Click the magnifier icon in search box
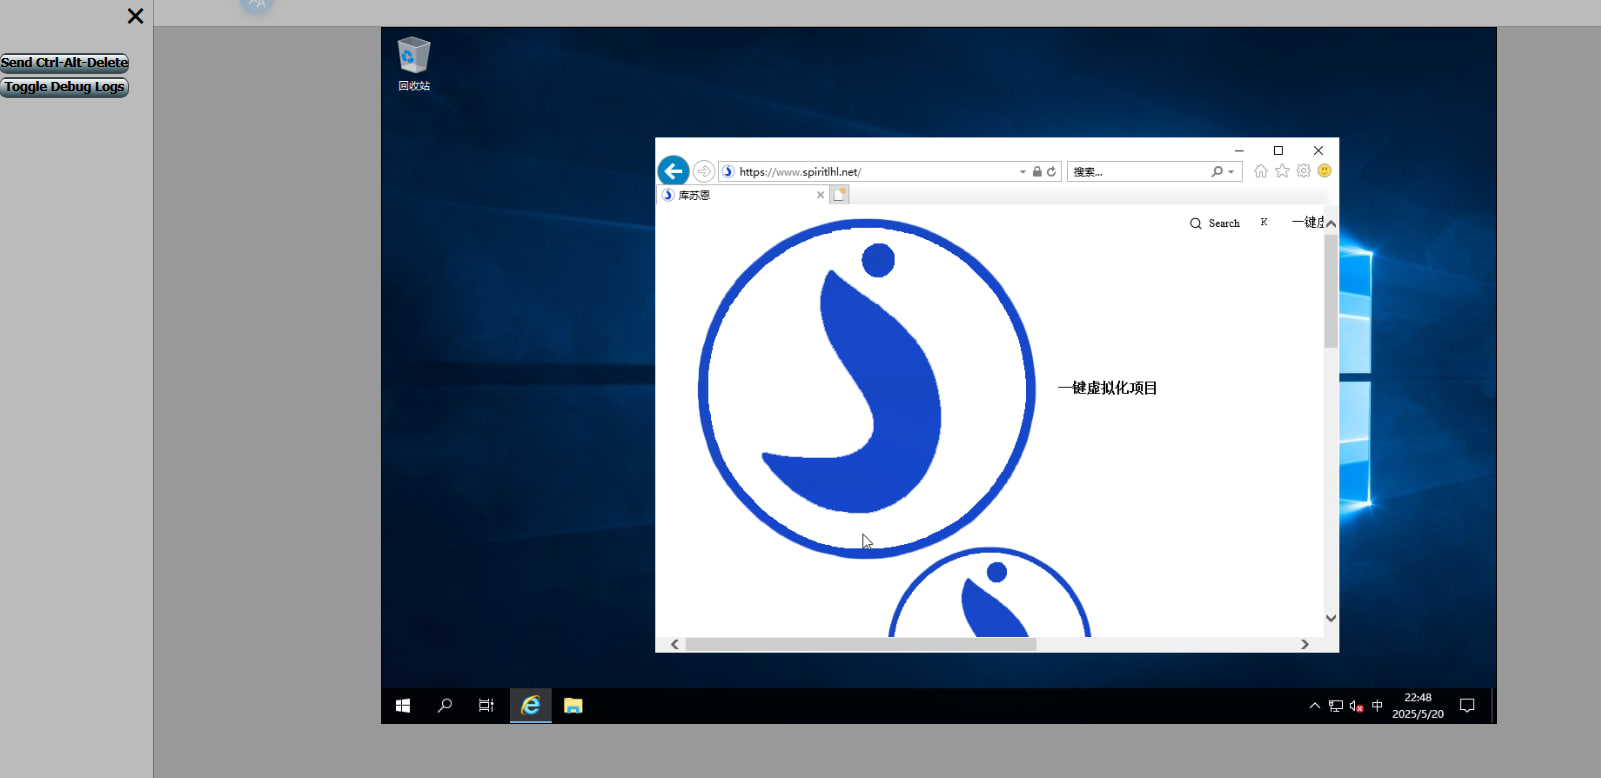Screen dimensions: 1601x778 pyautogui.click(x=1217, y=172)
